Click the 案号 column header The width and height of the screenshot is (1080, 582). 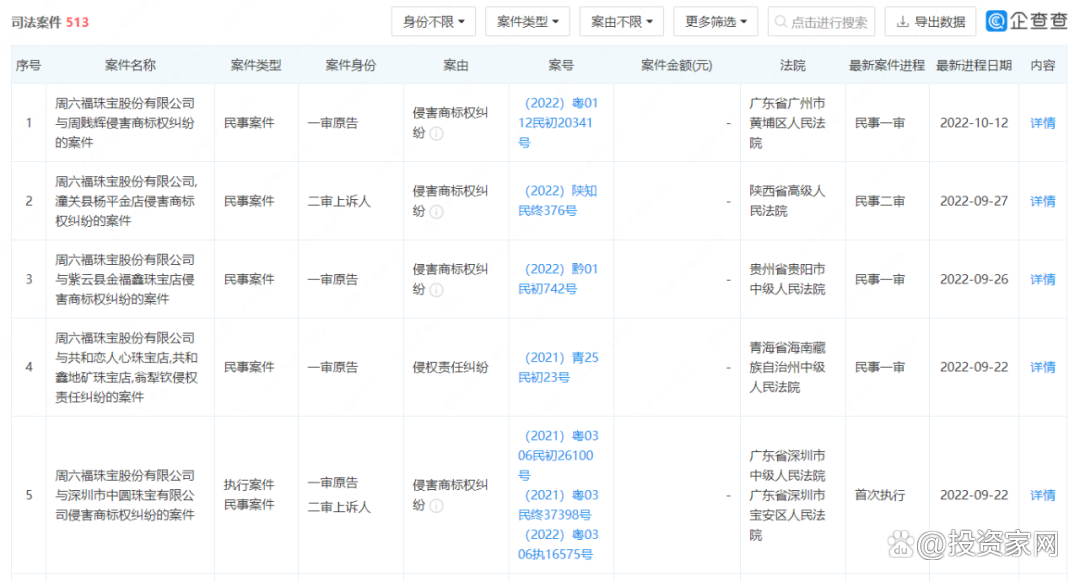[x=561, y=65]
